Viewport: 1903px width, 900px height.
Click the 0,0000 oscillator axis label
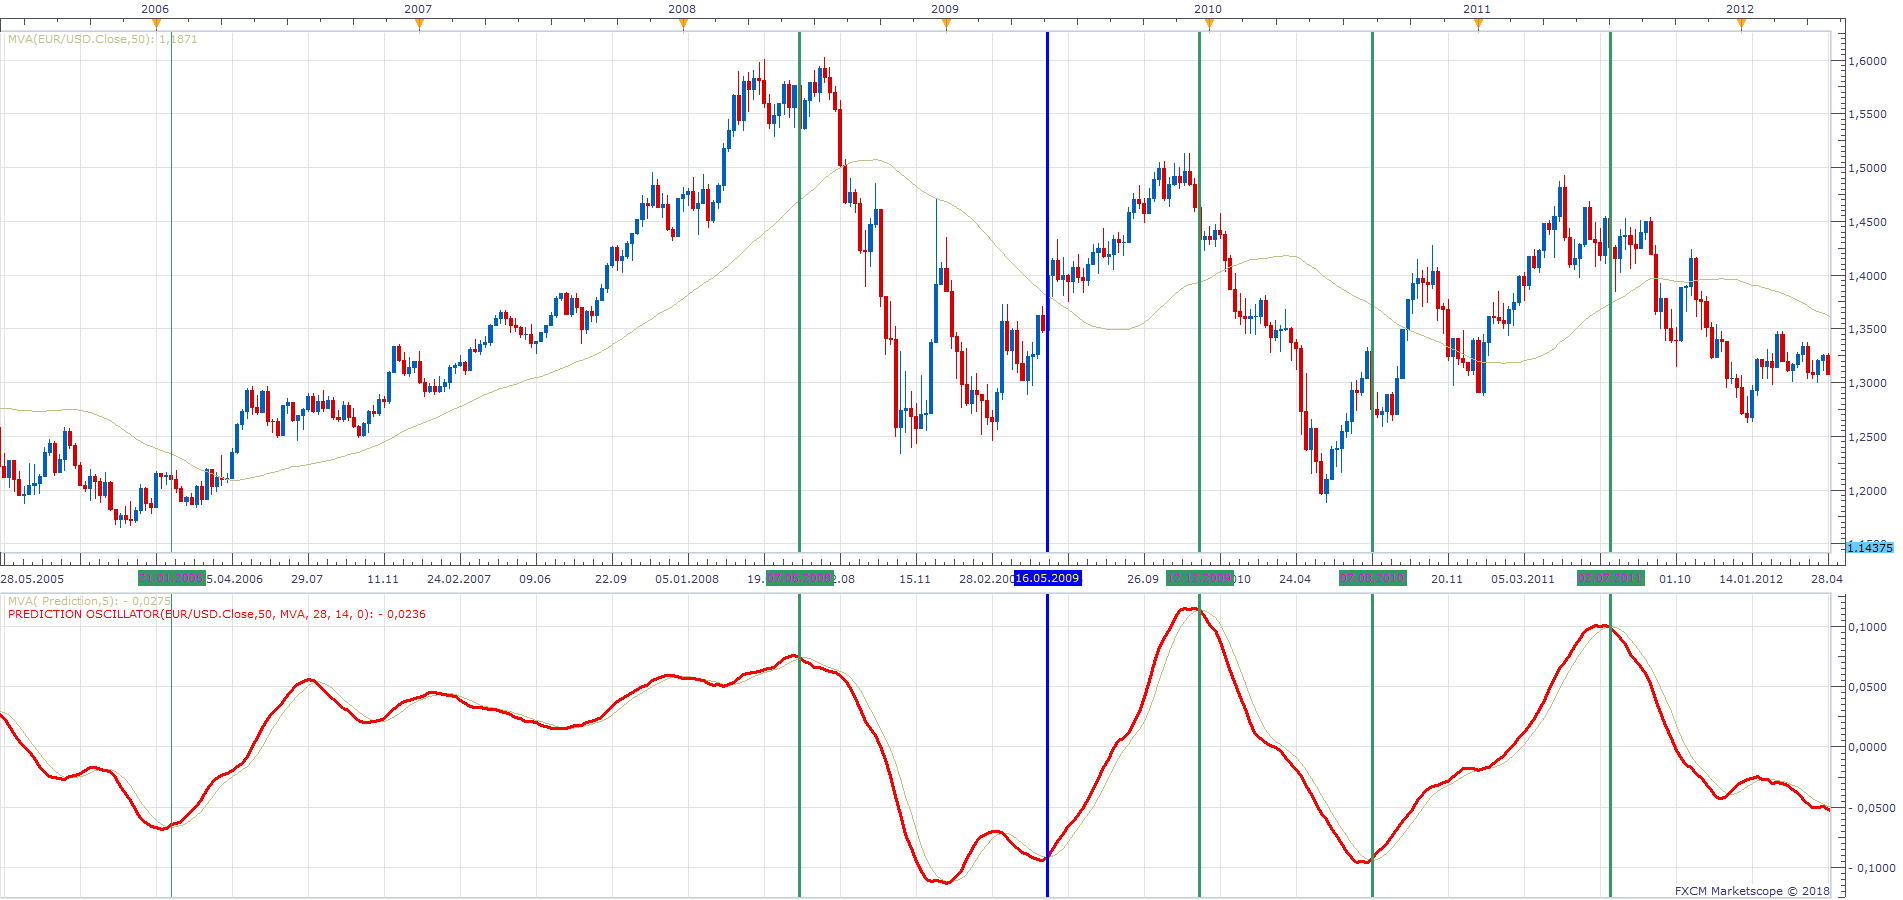click(1868, 747)
